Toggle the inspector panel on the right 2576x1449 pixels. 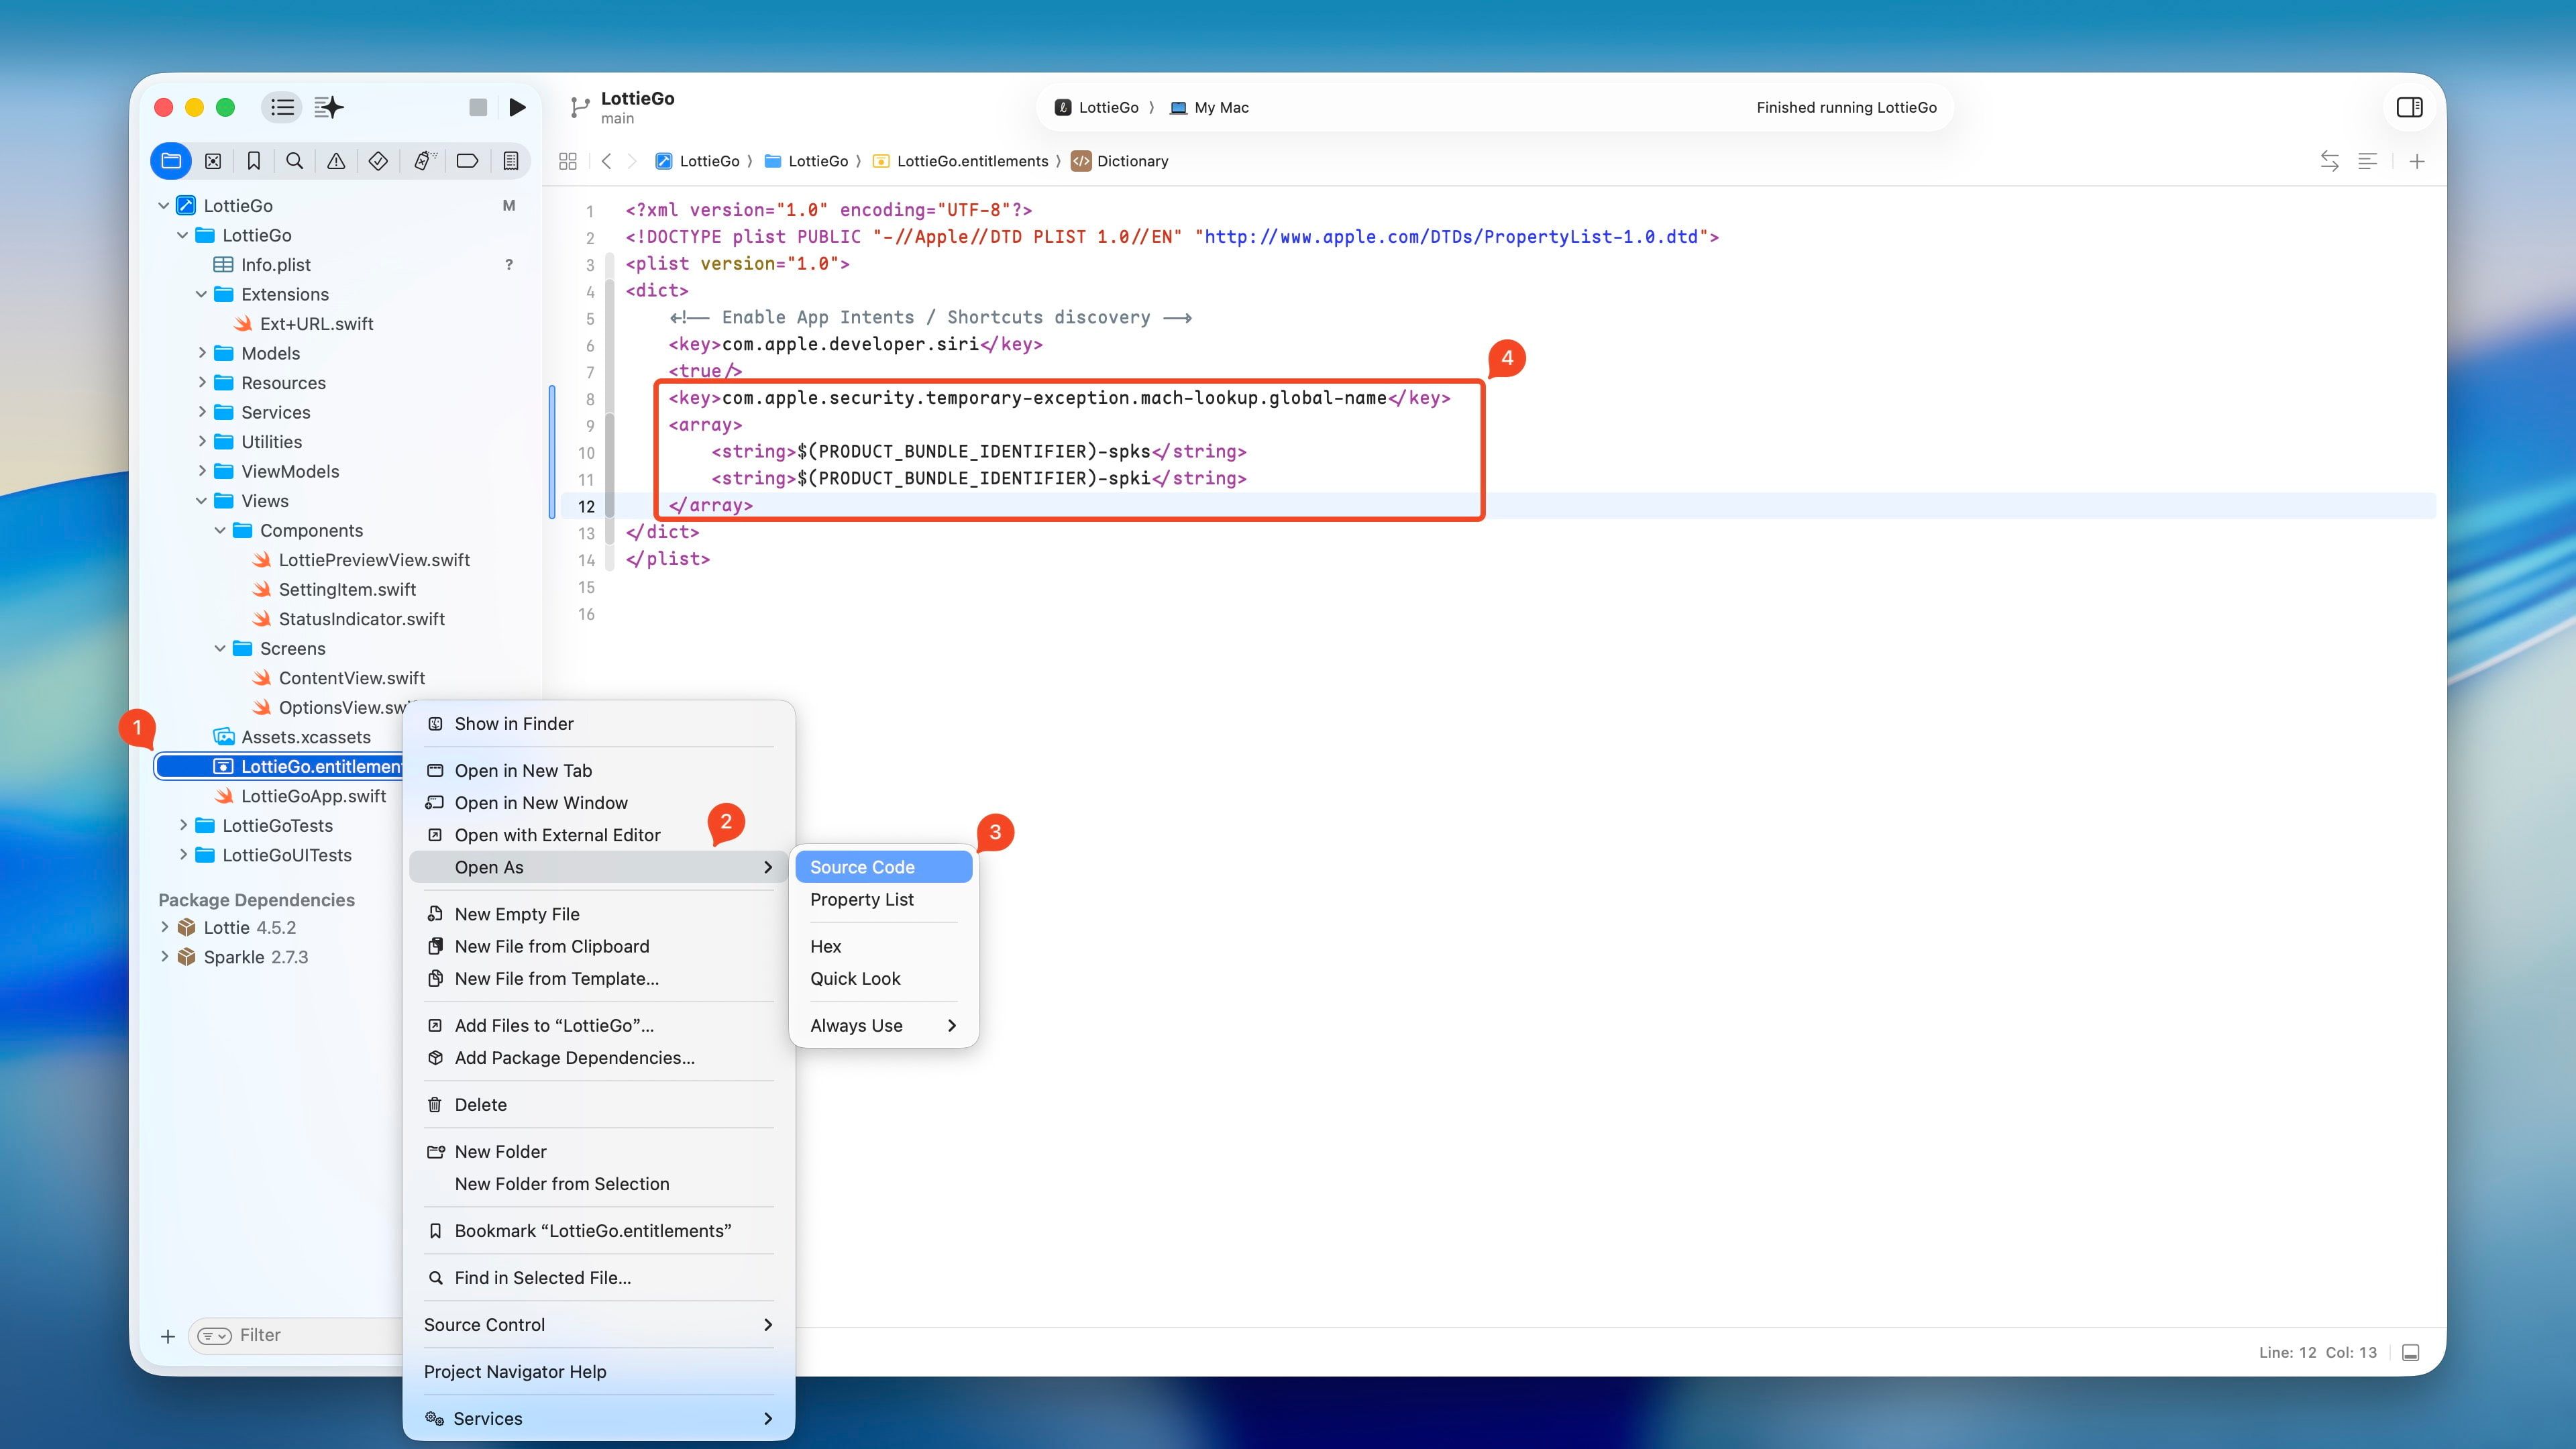[x=2409, y=107]
